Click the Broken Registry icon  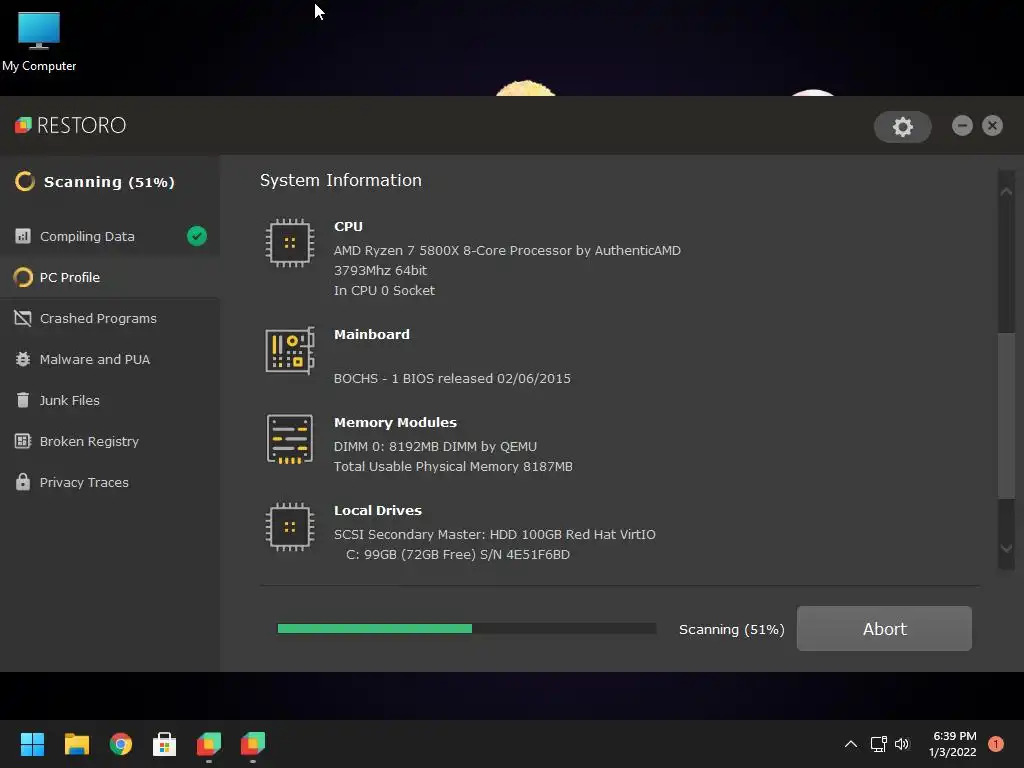pos(23,441)
